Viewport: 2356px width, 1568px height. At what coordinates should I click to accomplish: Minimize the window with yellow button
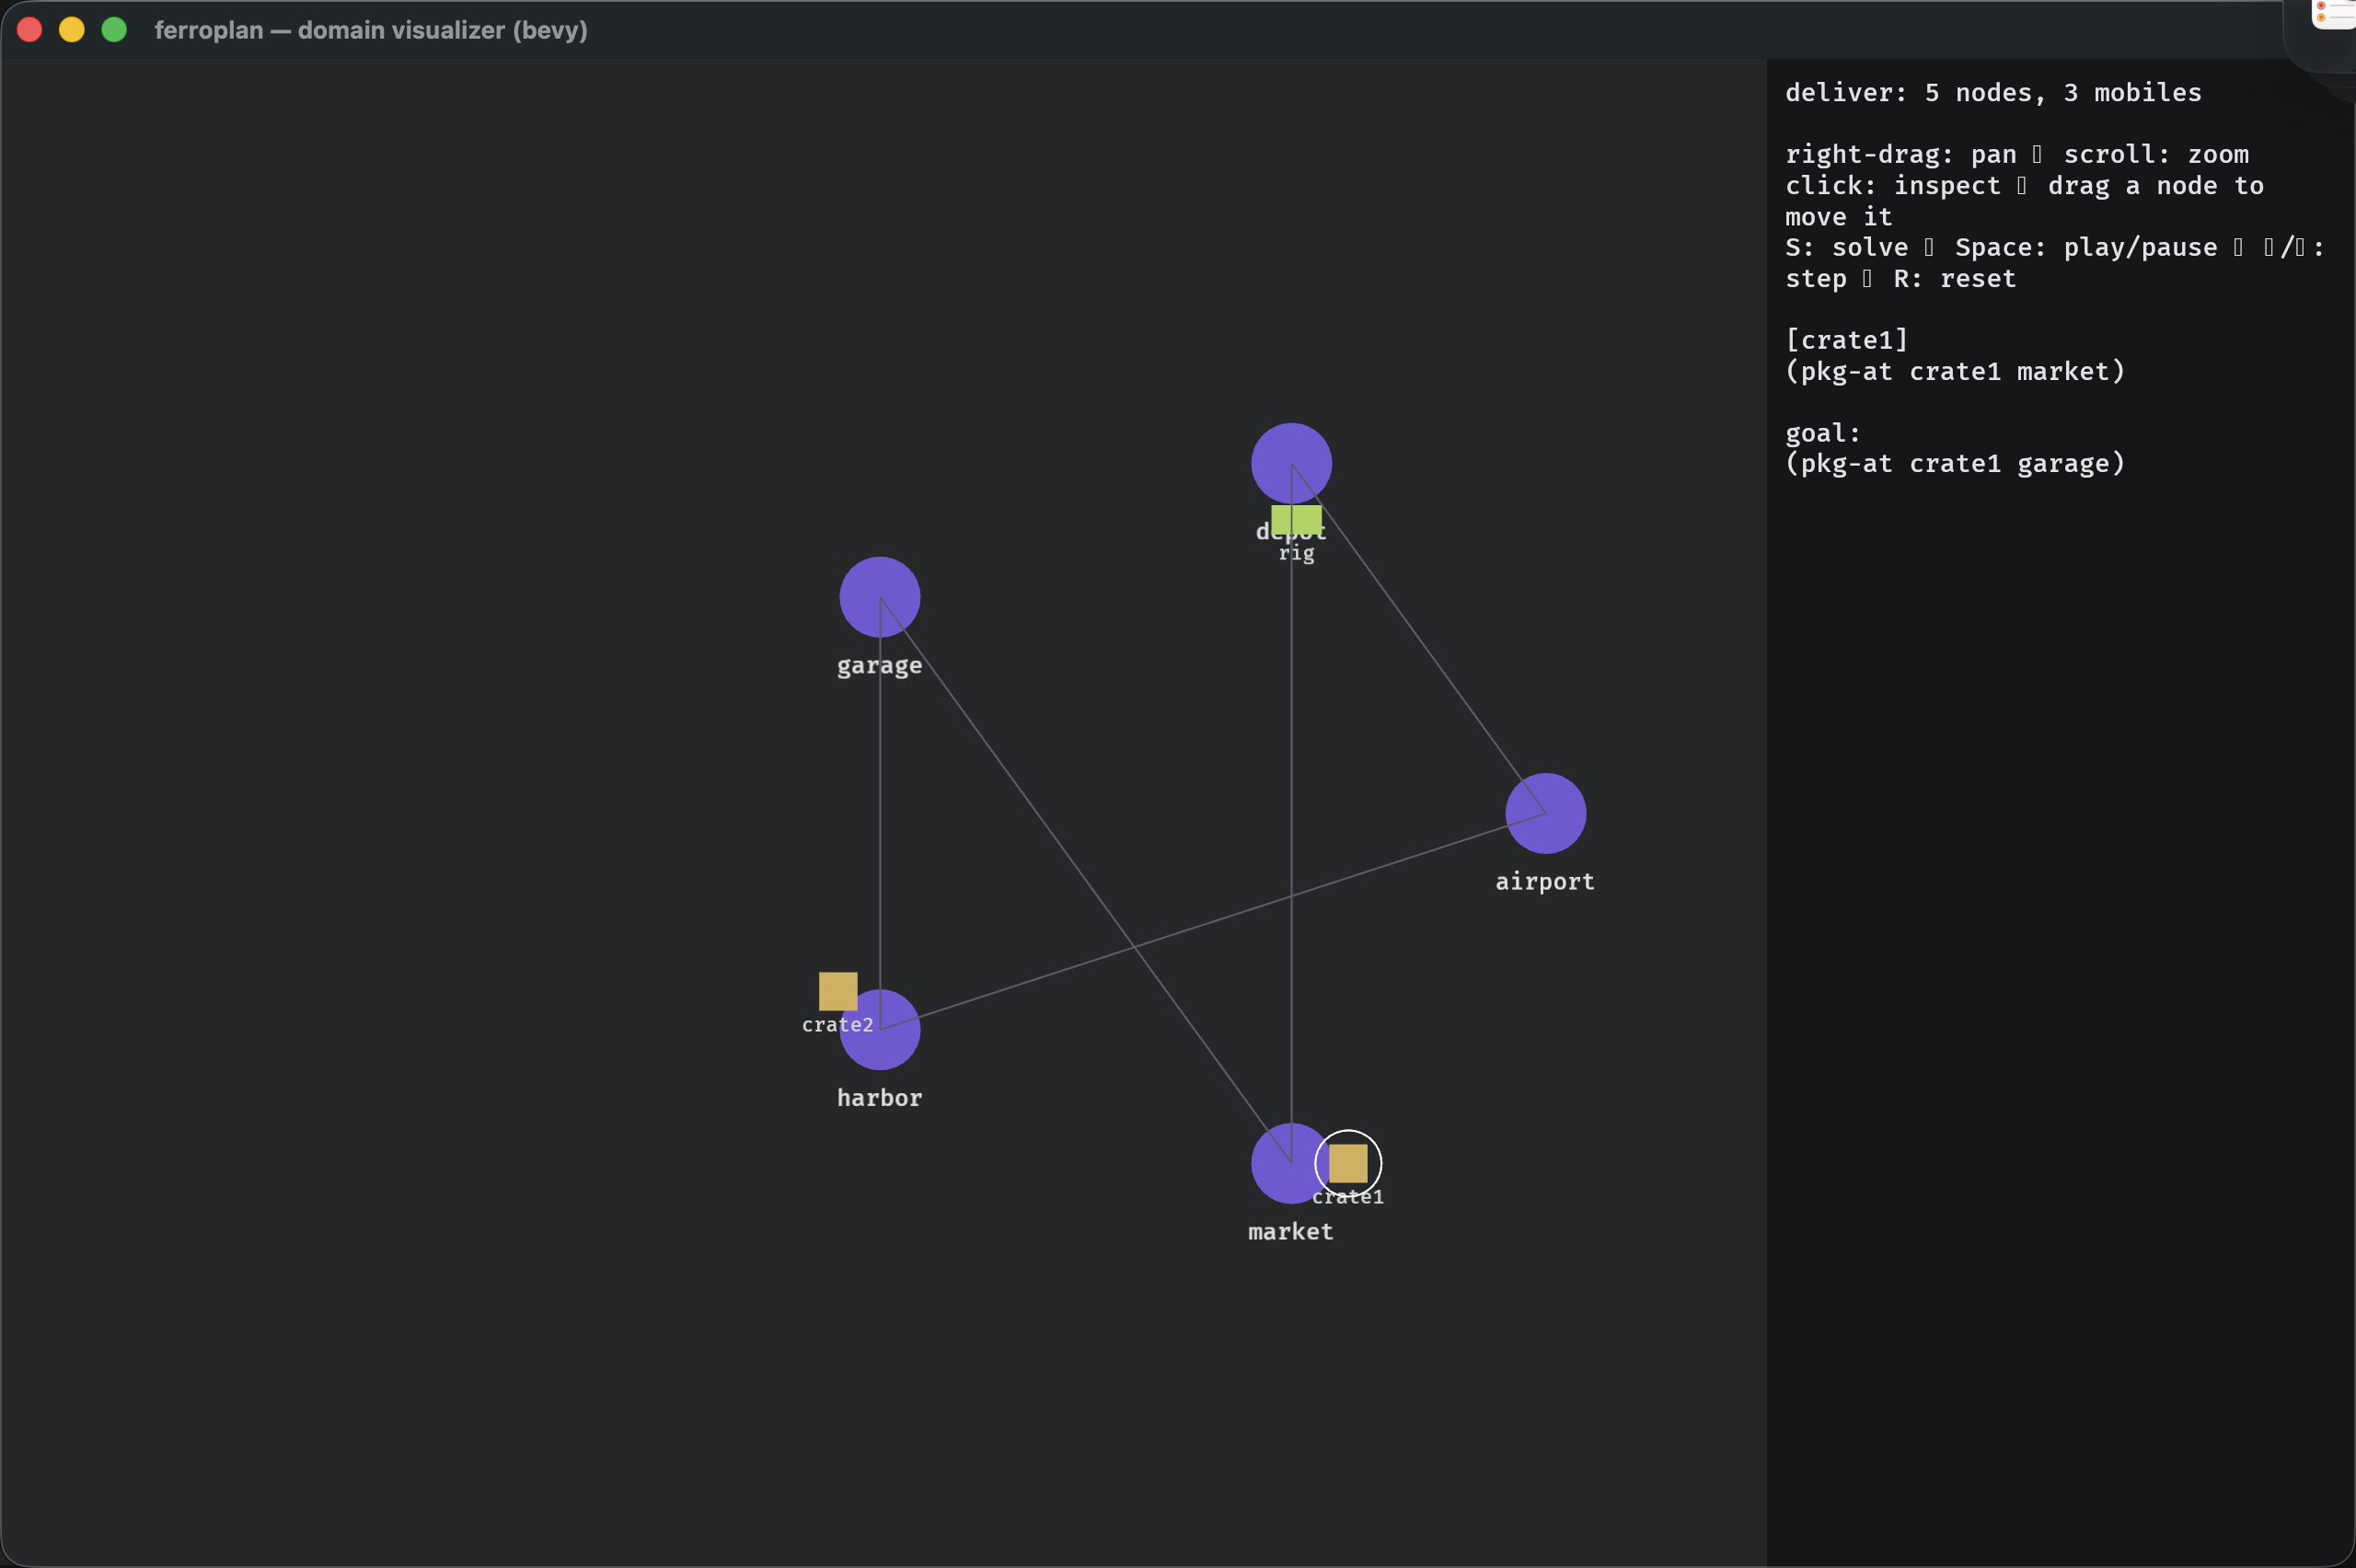click(x=72, y=30)
